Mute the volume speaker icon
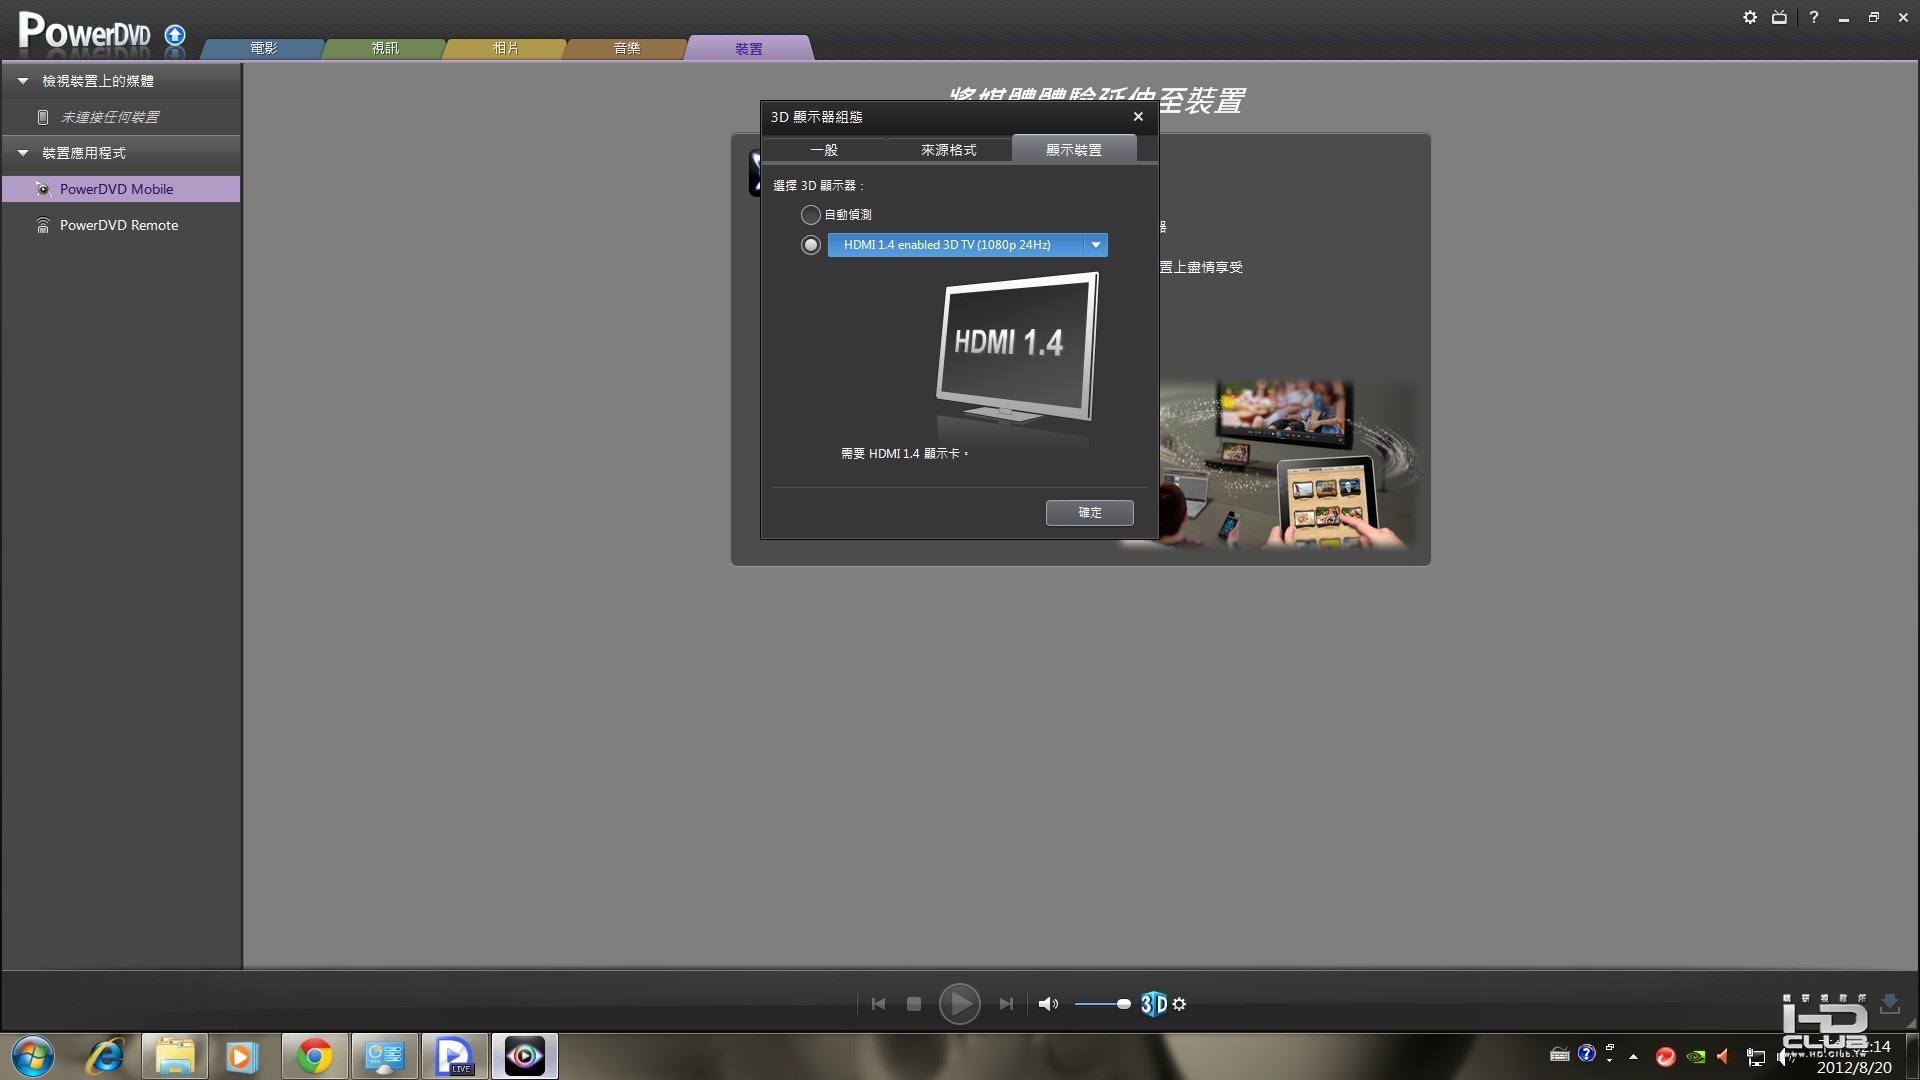 (x=1047, y=1004)
